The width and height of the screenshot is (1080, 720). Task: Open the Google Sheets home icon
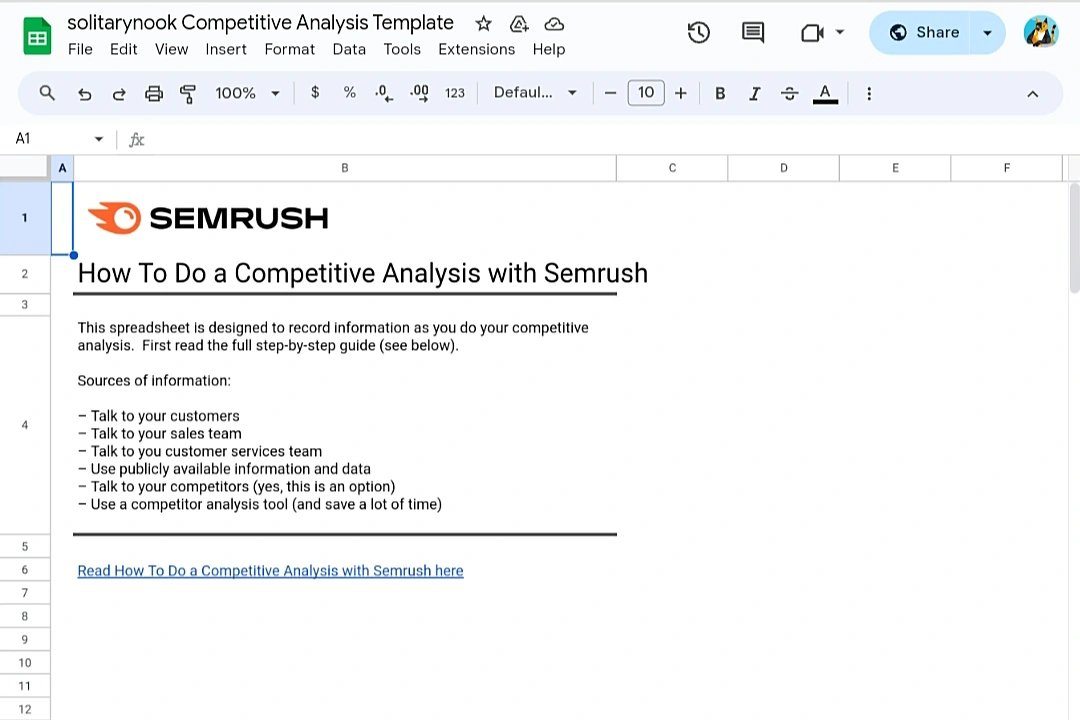coord(37,36)
